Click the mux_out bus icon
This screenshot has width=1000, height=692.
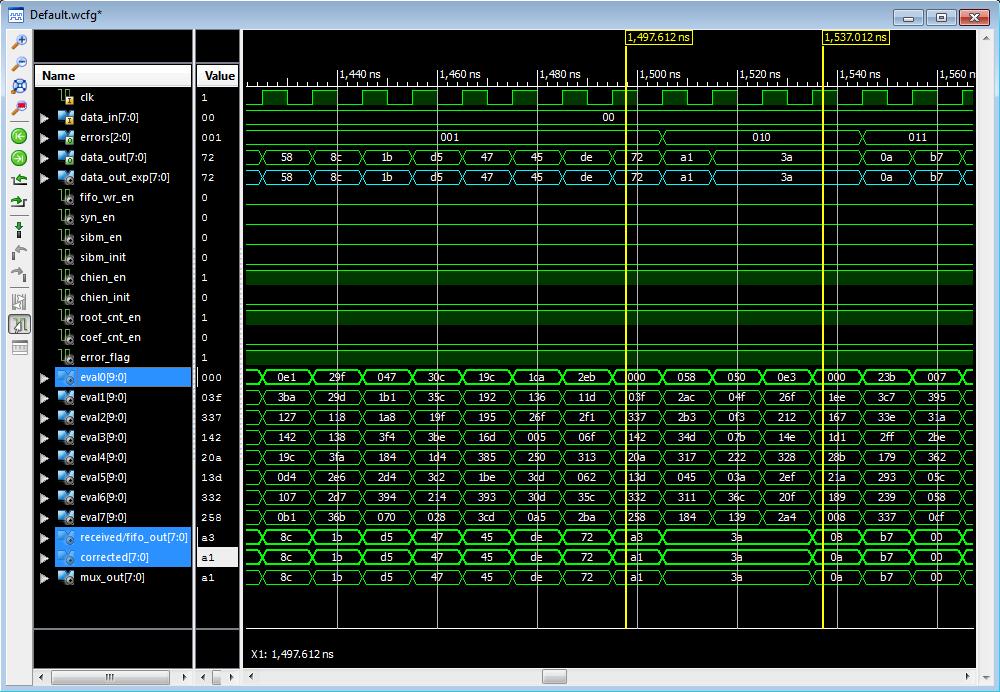click(66, 577)
